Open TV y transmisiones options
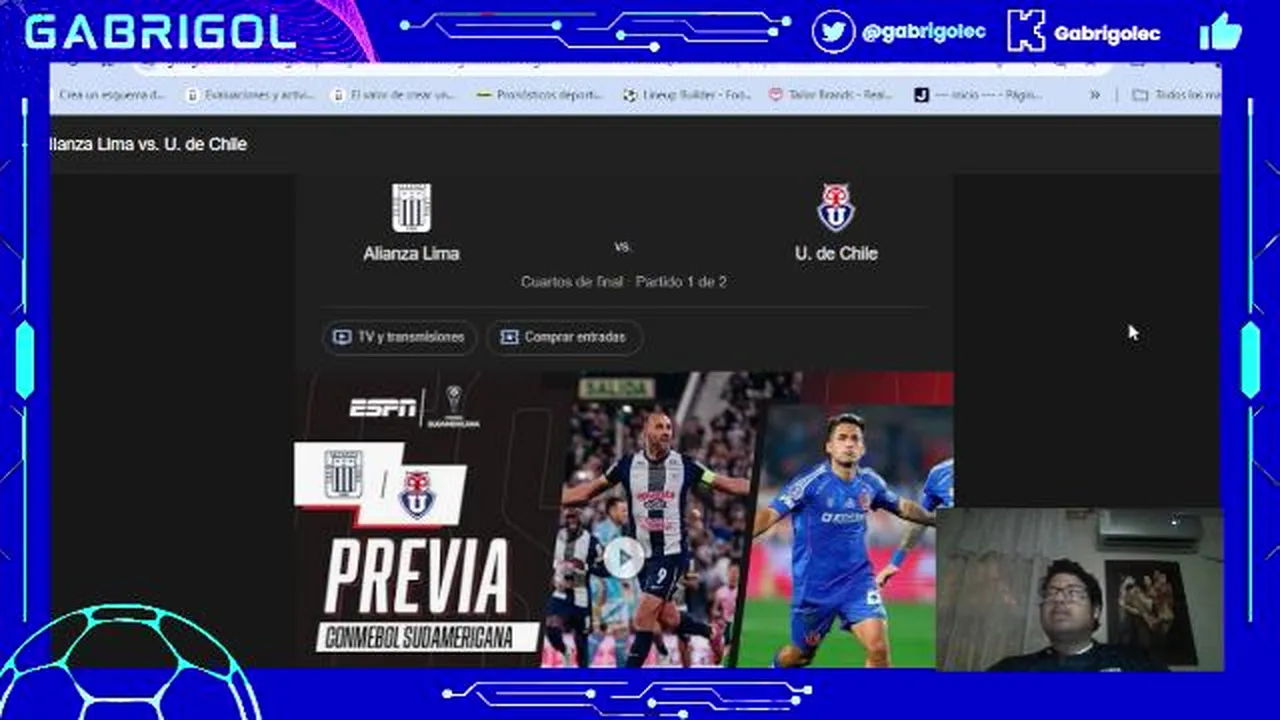 pos(400,337)
